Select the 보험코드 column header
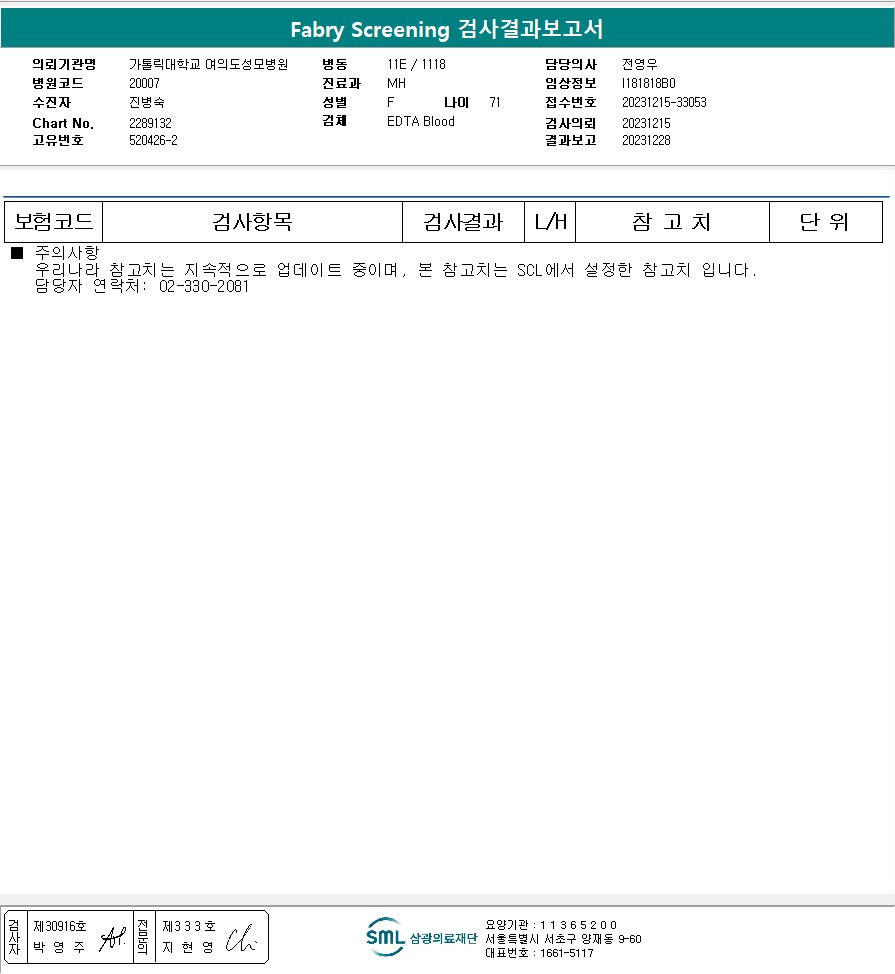Viewport: 895px width, 974px height. (x=53, y=222)
